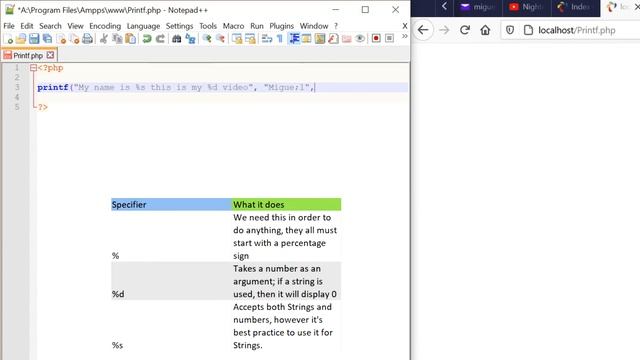This screenshot has width=640, height=360.
Task: Click the Function List toolbar icon
Action: point(333,39)
